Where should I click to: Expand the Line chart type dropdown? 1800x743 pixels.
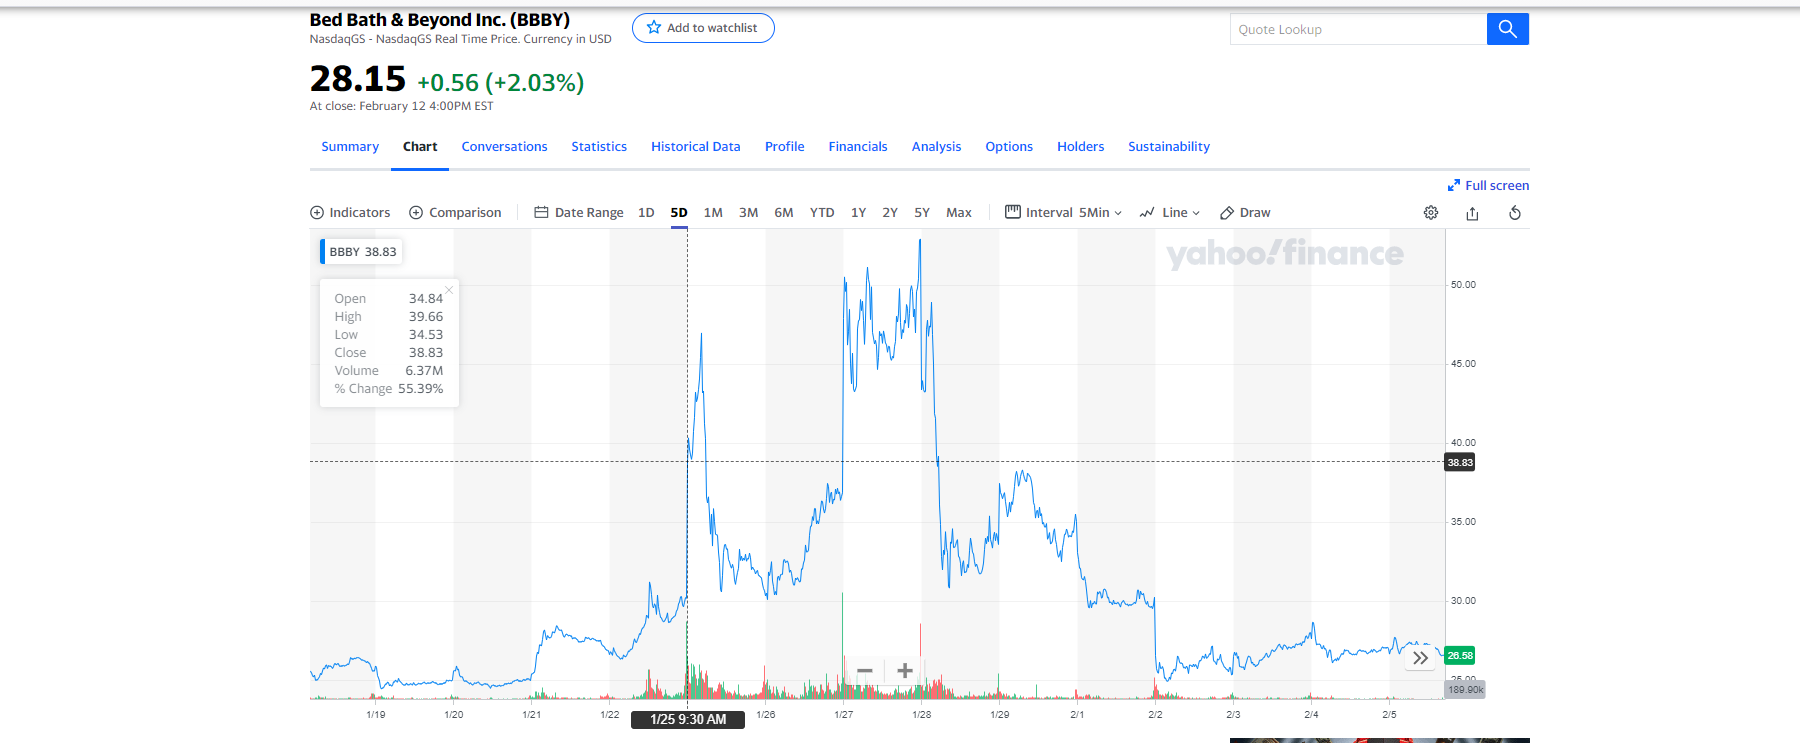tap(1170, 213)
